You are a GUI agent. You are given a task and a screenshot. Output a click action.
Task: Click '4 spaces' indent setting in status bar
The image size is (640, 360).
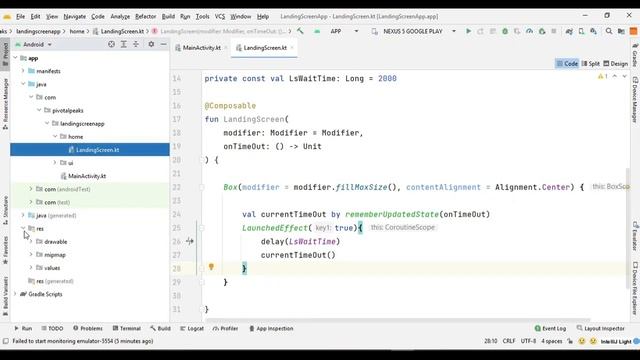552,341
